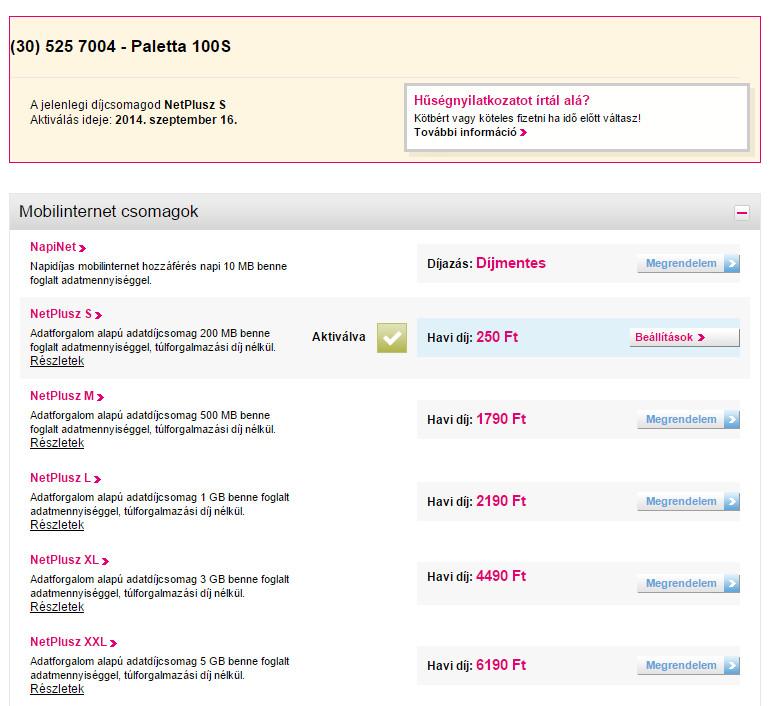Click Megrendelem for NapiNet

pos(688,264)
